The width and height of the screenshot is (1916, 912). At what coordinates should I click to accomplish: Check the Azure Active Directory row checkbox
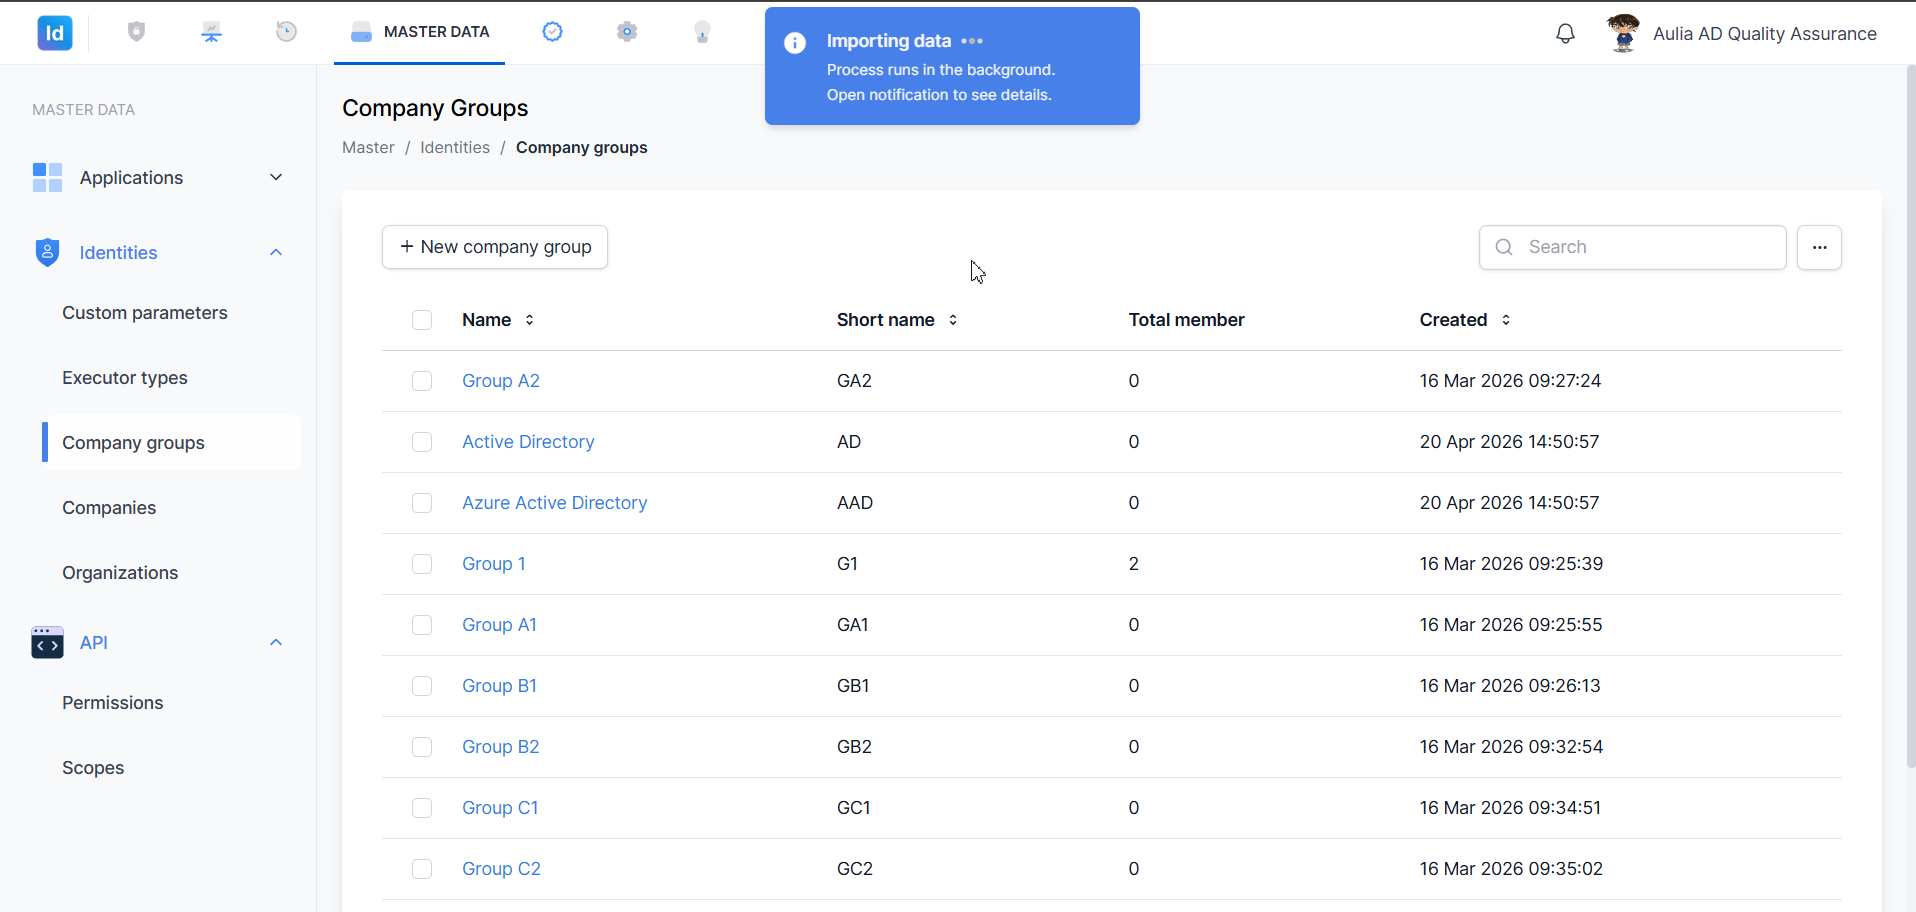click(422, 503)
